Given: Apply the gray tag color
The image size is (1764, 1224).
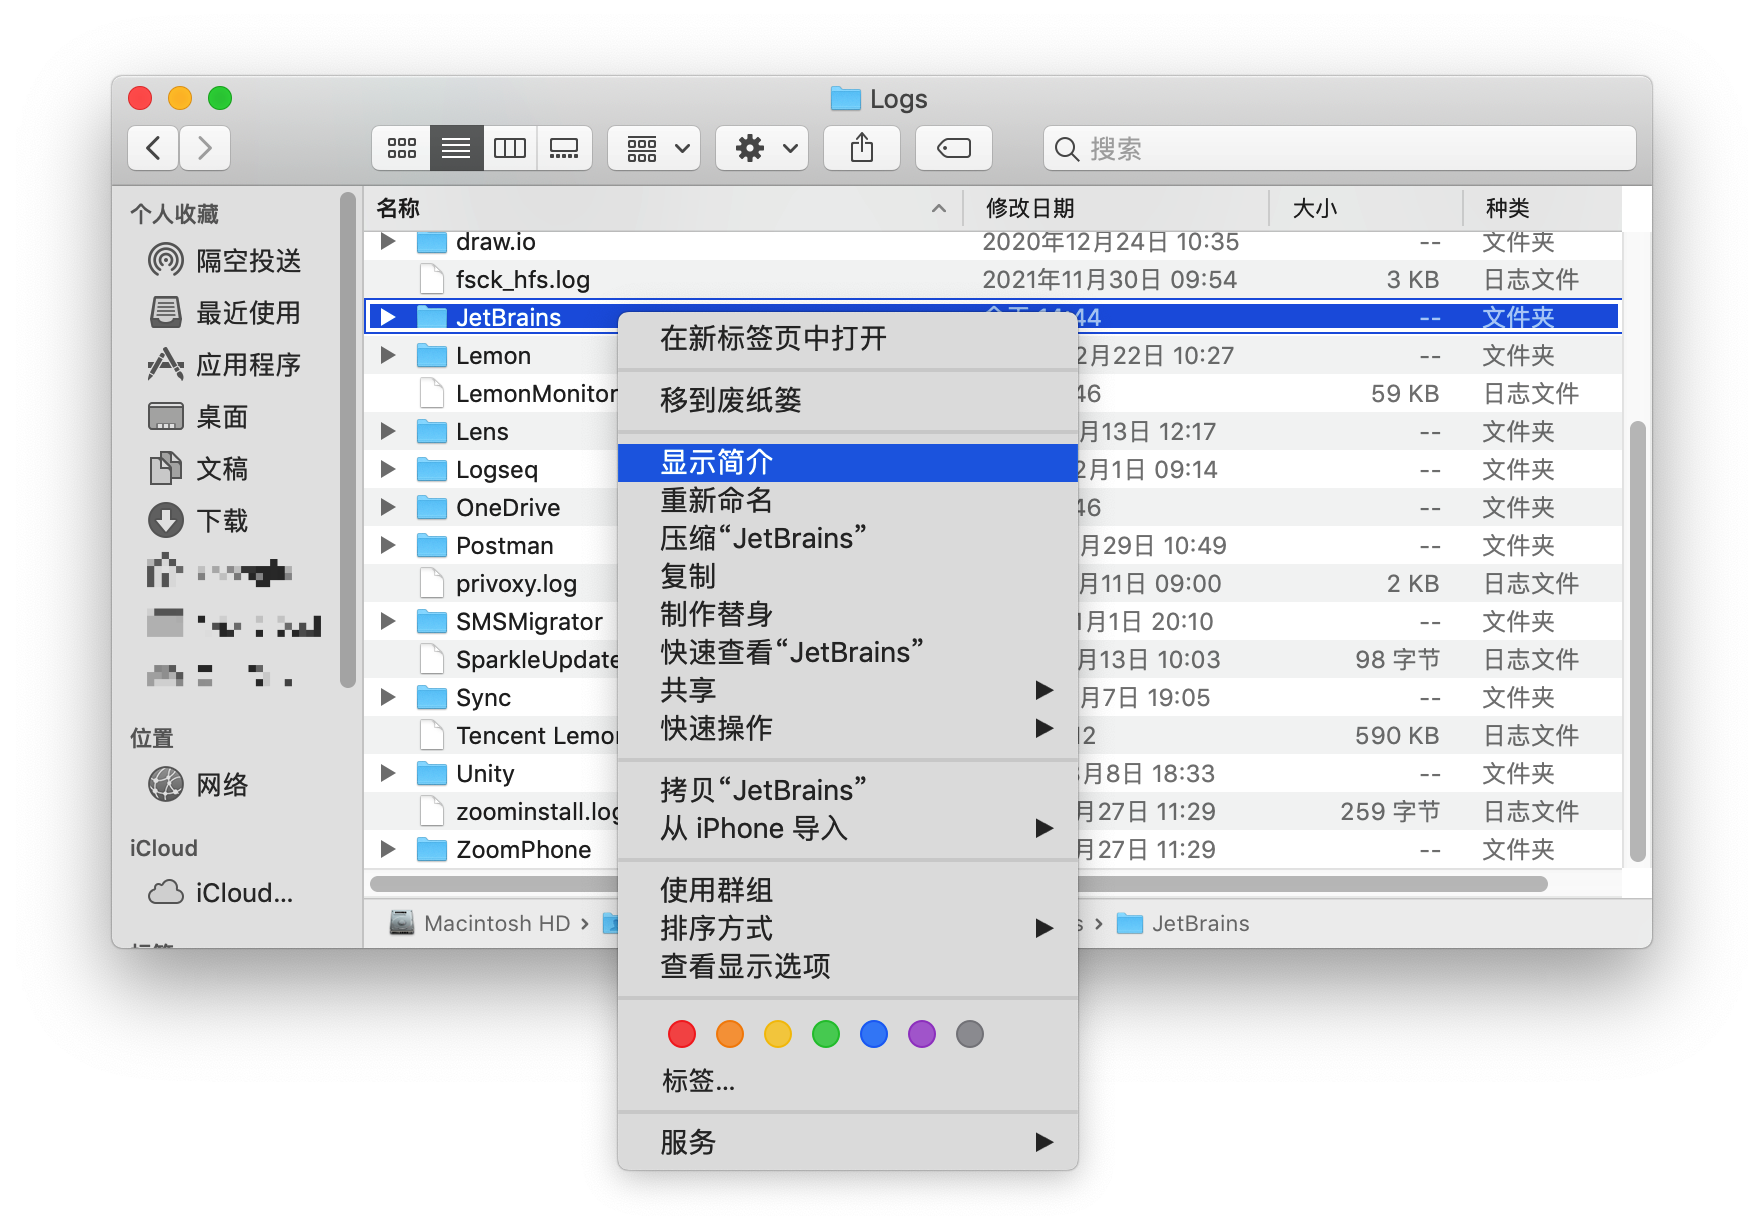Looking at the screenshot, I should 970,1034.
